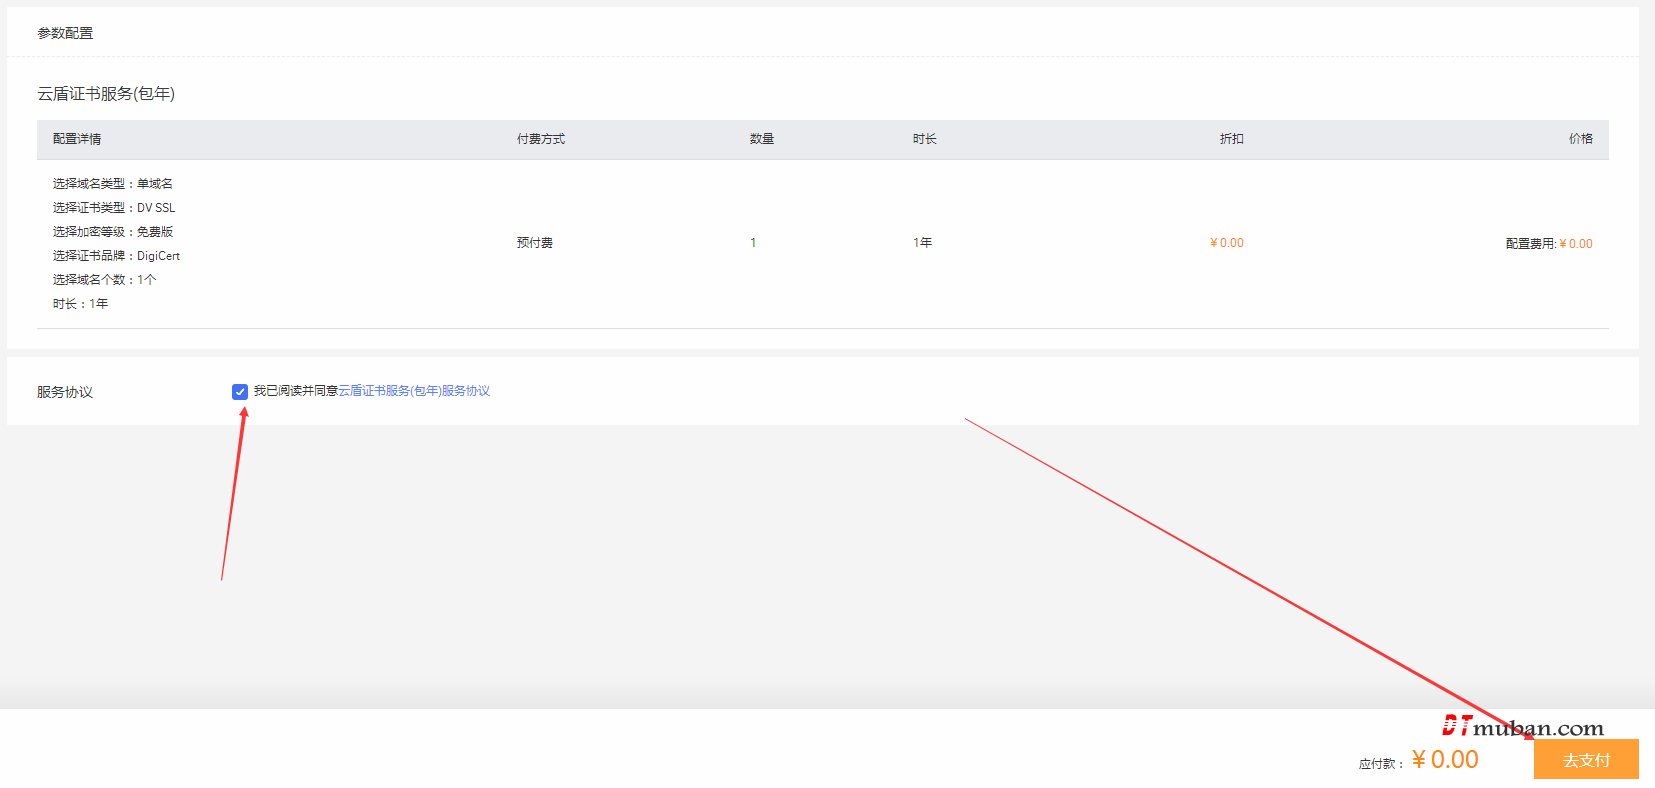This screenshot has height=788, width=1655.
Task: Click the DTmuban.com watermark logo
Action: [x=1522, y=727]
